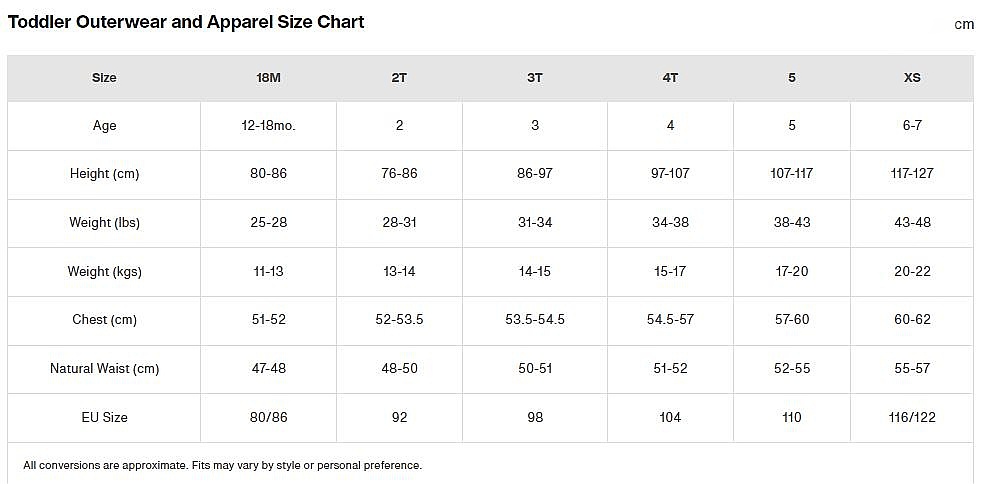The height and width of the screenshot is (484, 993).
Task: Select the Height (cm) row label
Action: tap(104, 174)
